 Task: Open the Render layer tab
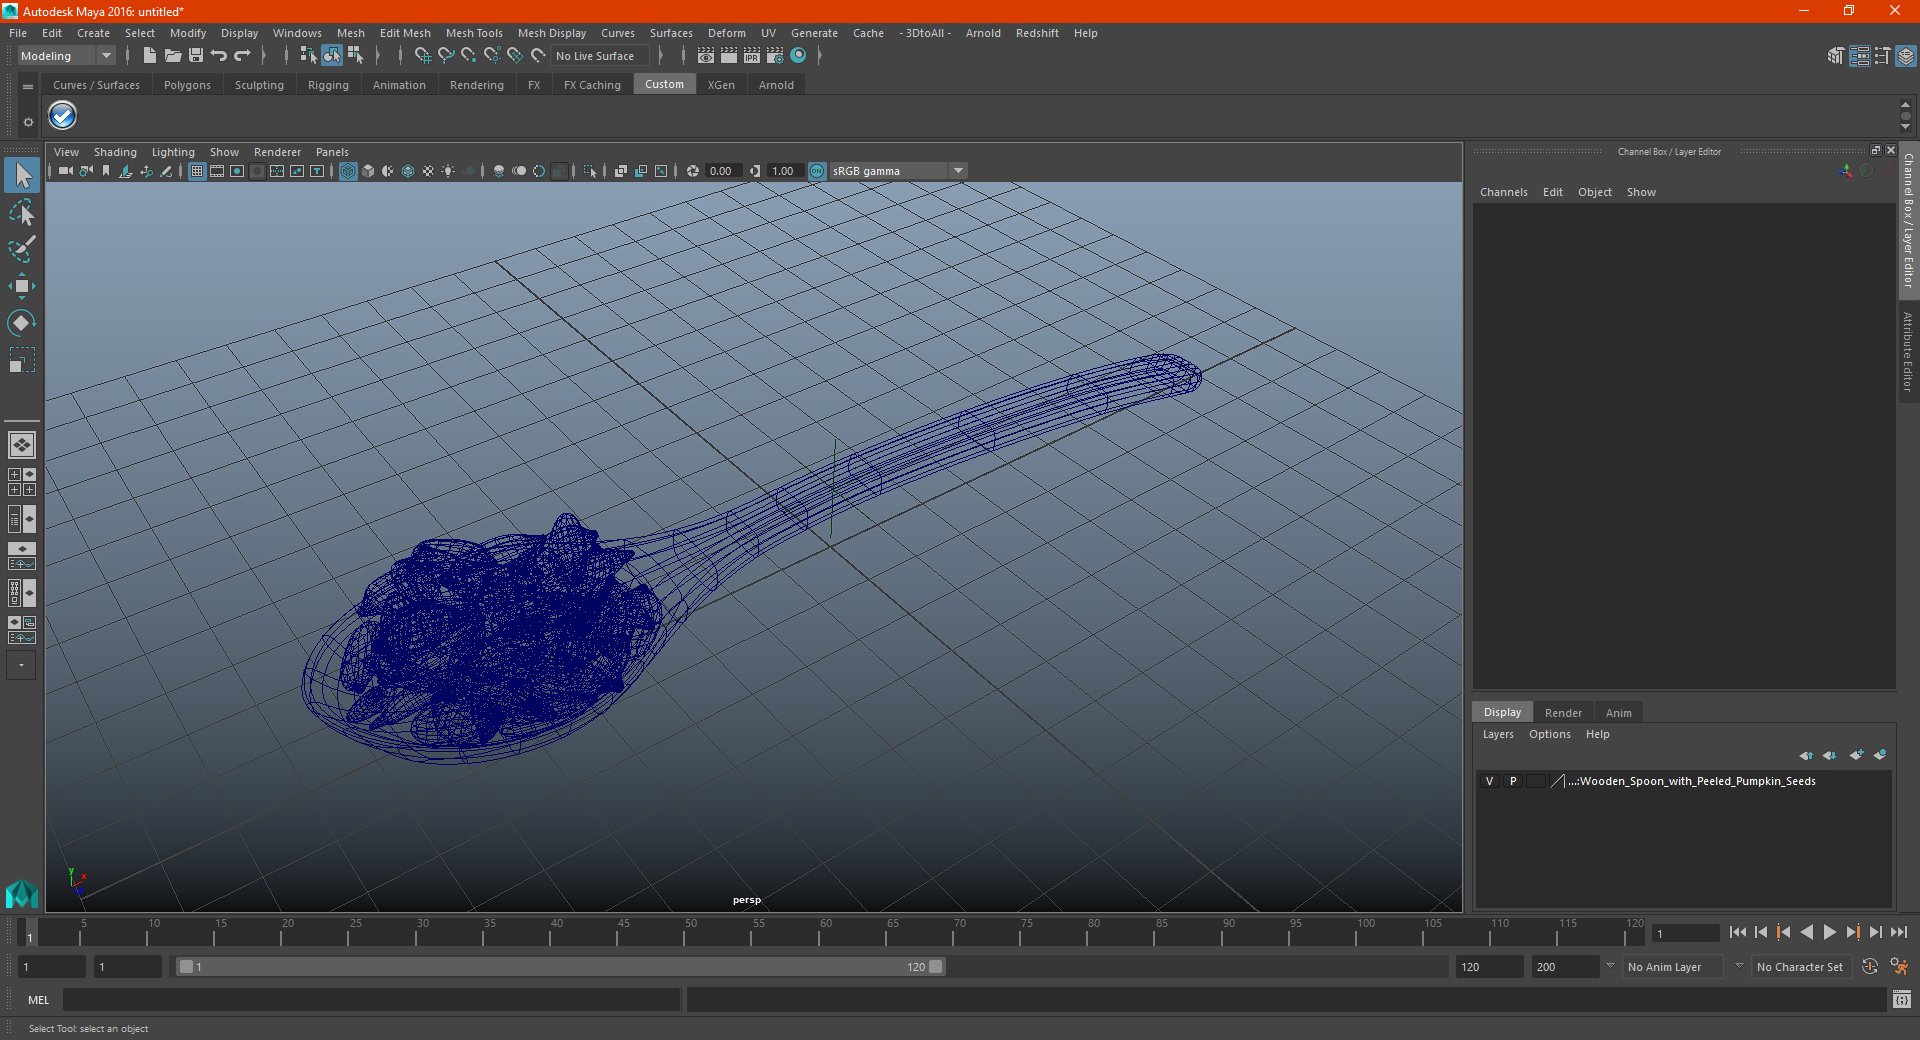click(1563, 713)
